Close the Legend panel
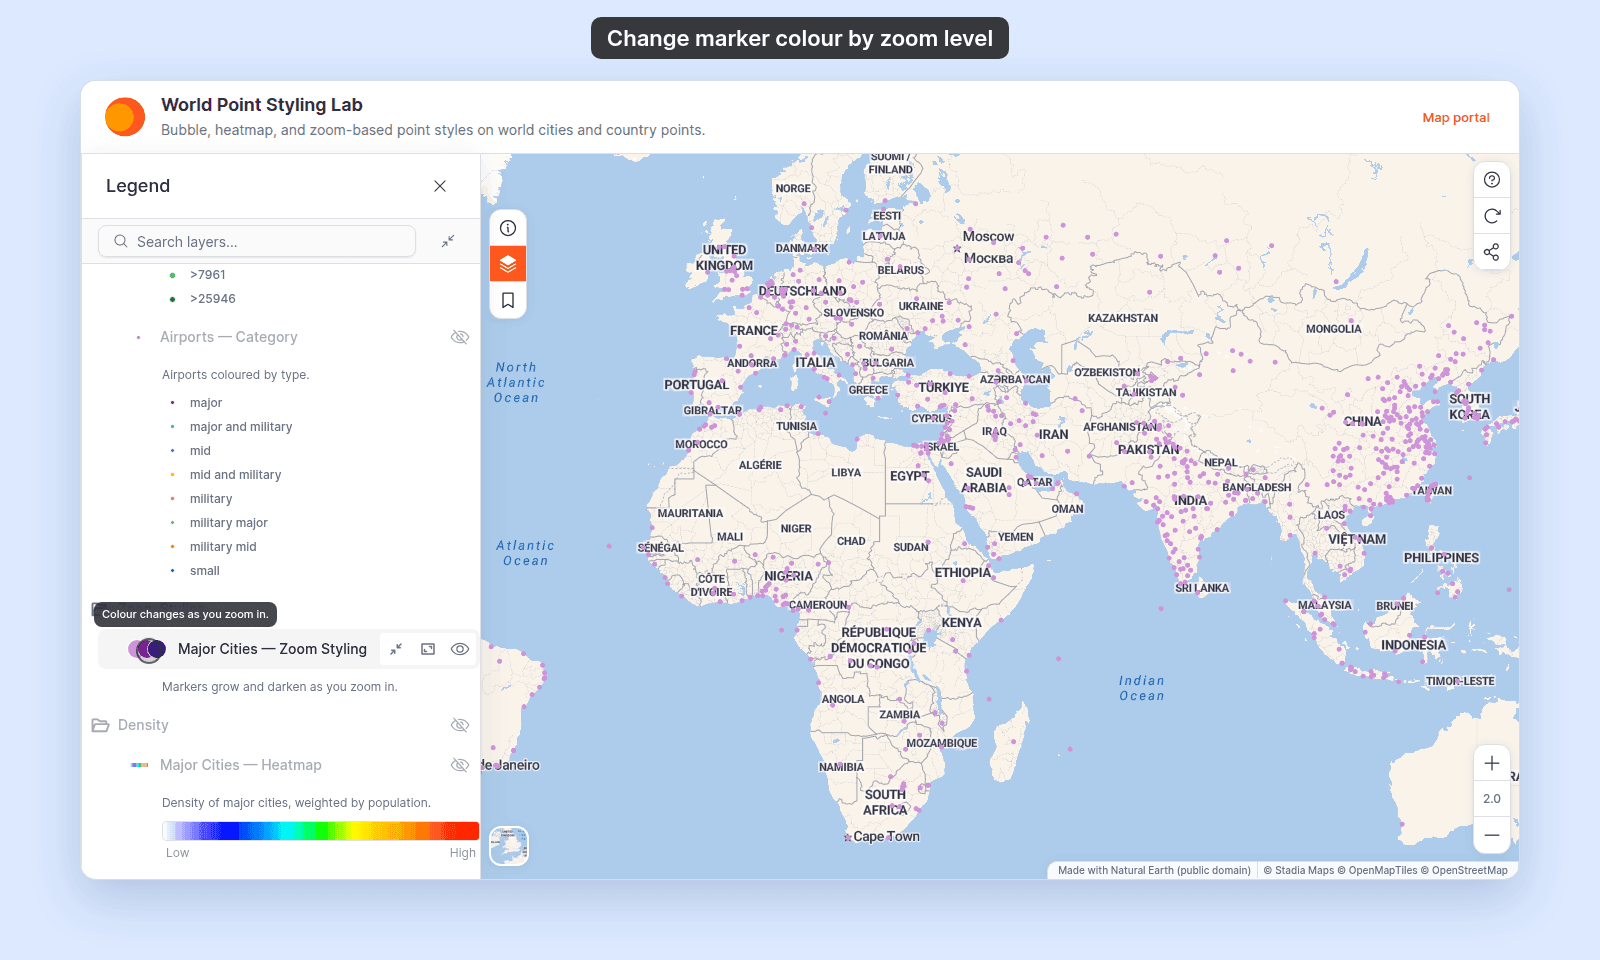Screen dimensions: 1600x960 440,186
